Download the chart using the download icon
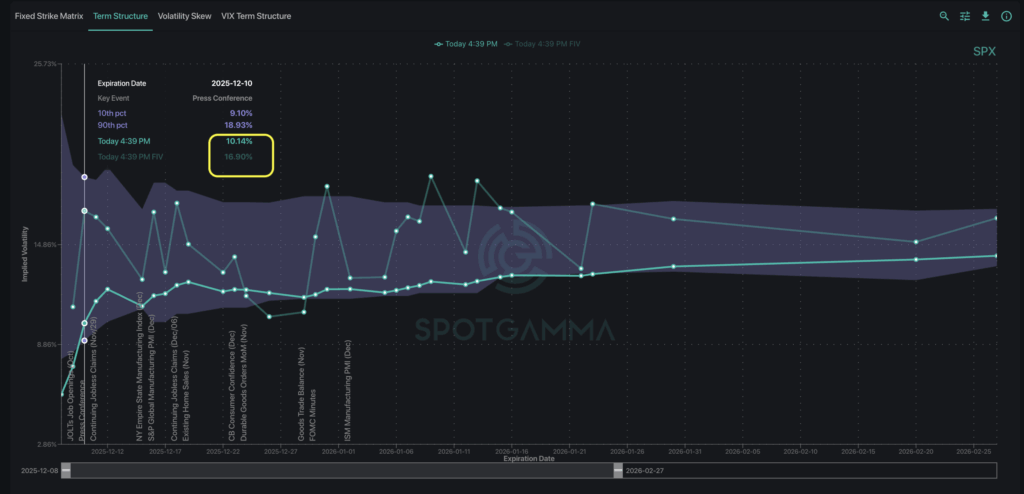1024x494 pixels. (x=986, y=16)
